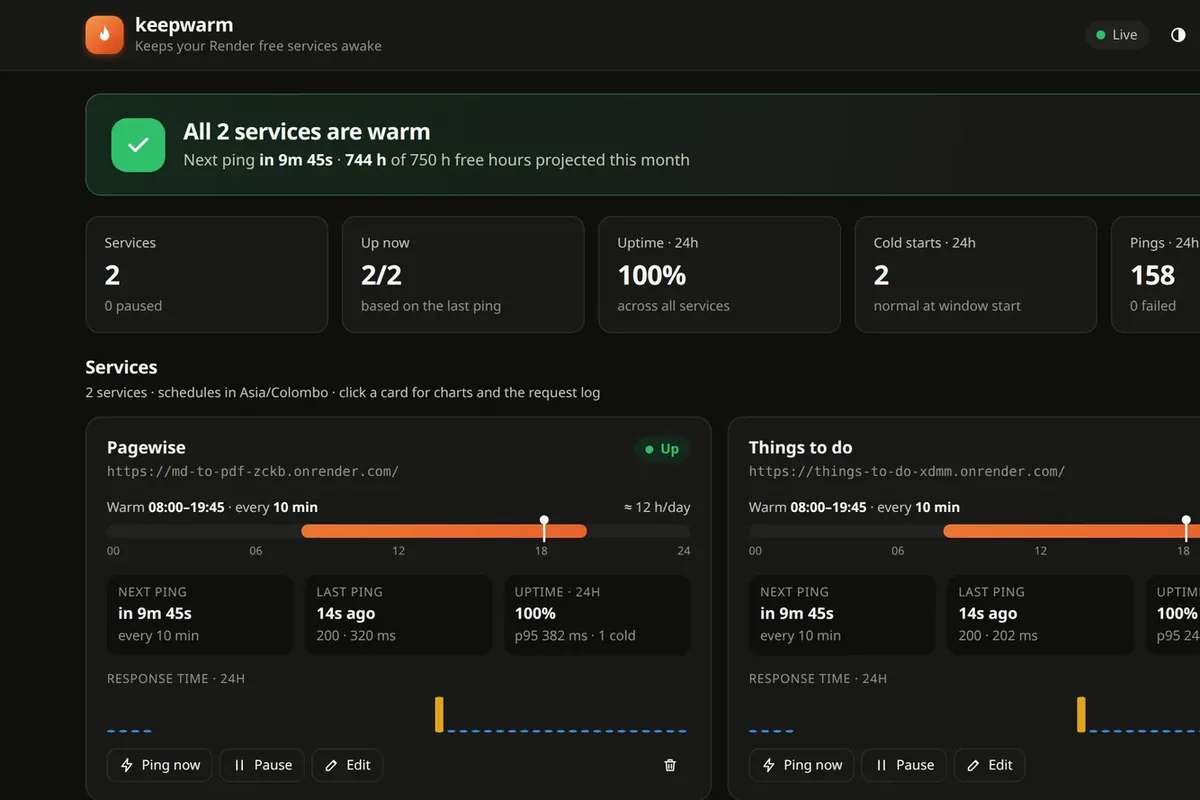
Task: Select the Uptime 24h 100% summary card
Action: point(719,275)
